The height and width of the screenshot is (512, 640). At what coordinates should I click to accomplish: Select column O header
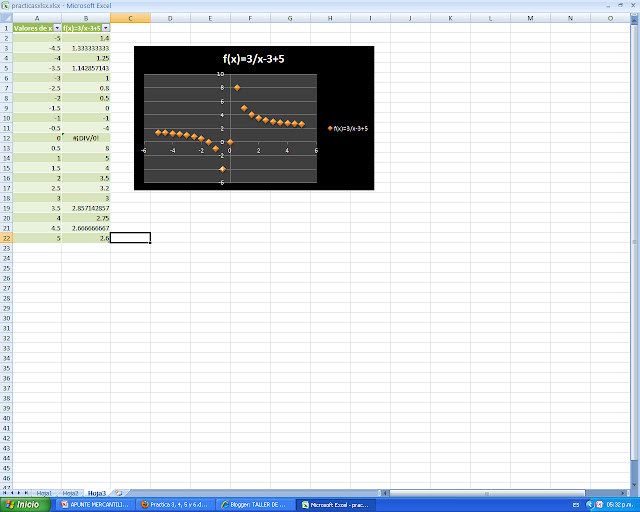click(610, 18)
